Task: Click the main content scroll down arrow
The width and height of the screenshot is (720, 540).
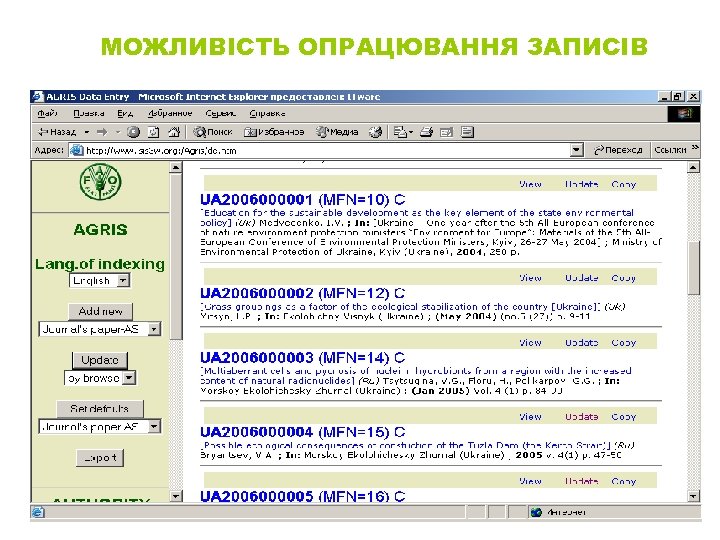Action: pos(694,496)
